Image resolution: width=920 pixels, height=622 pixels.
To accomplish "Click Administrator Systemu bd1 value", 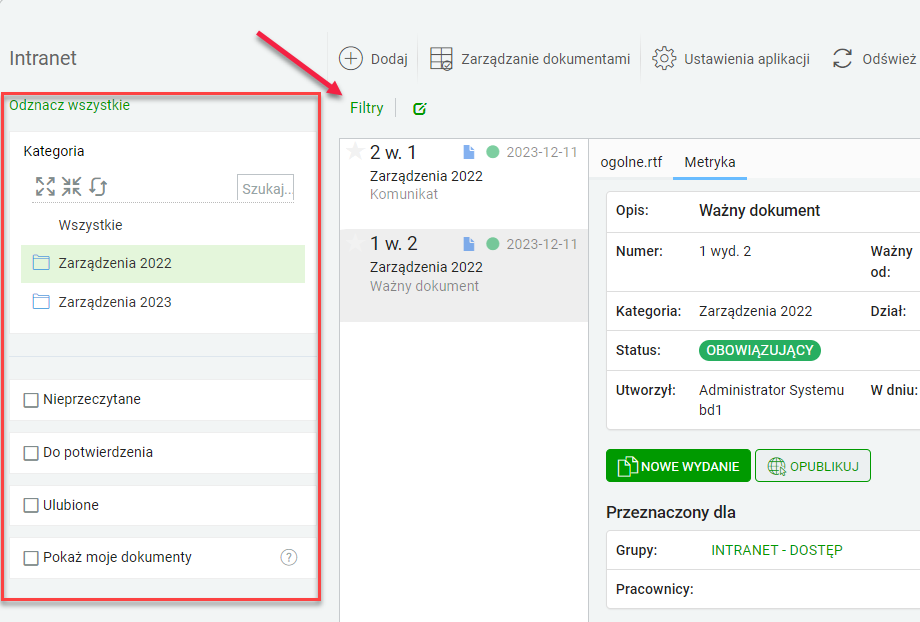I will (772, 400).
